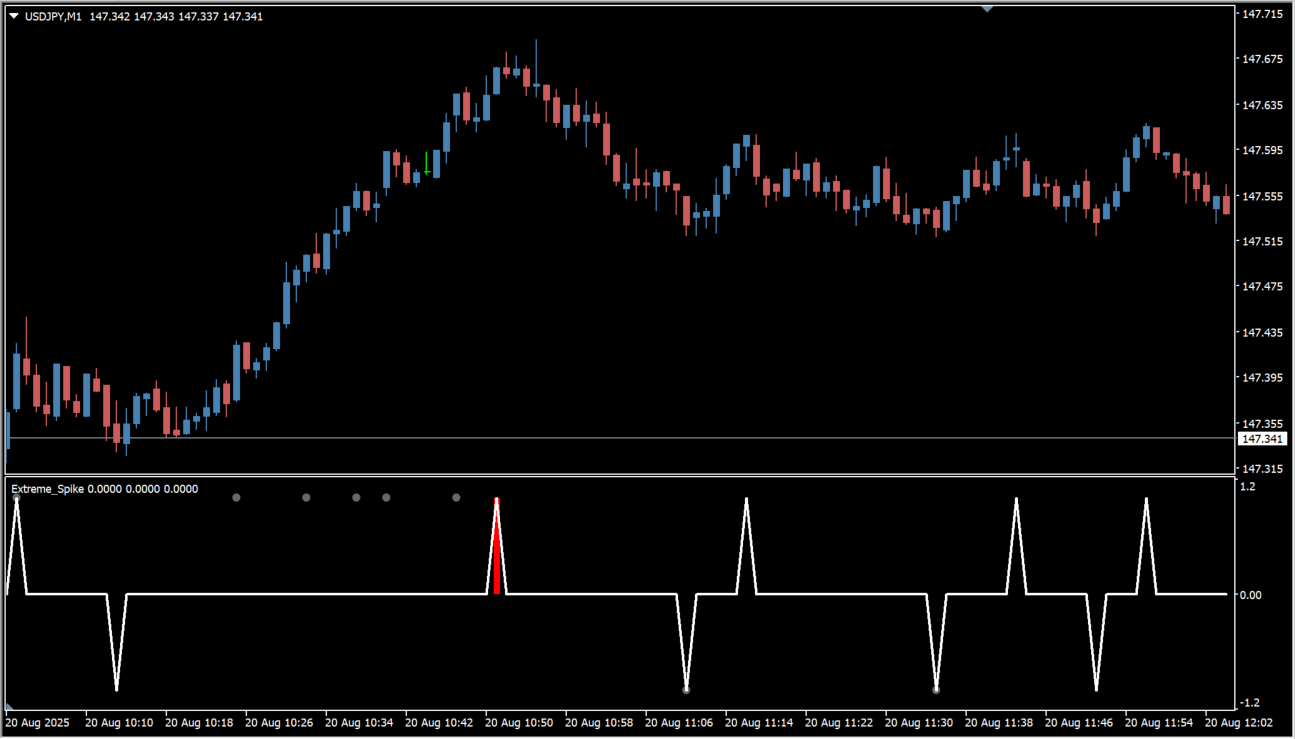Click the 147.395 price scale label
1295x739 pixels.
tap(1262, 379)
